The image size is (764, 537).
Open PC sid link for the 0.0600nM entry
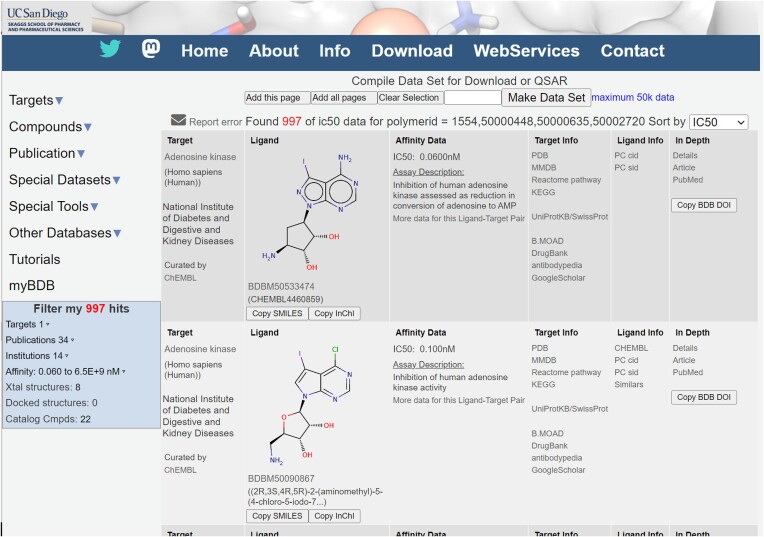[626, 168]
